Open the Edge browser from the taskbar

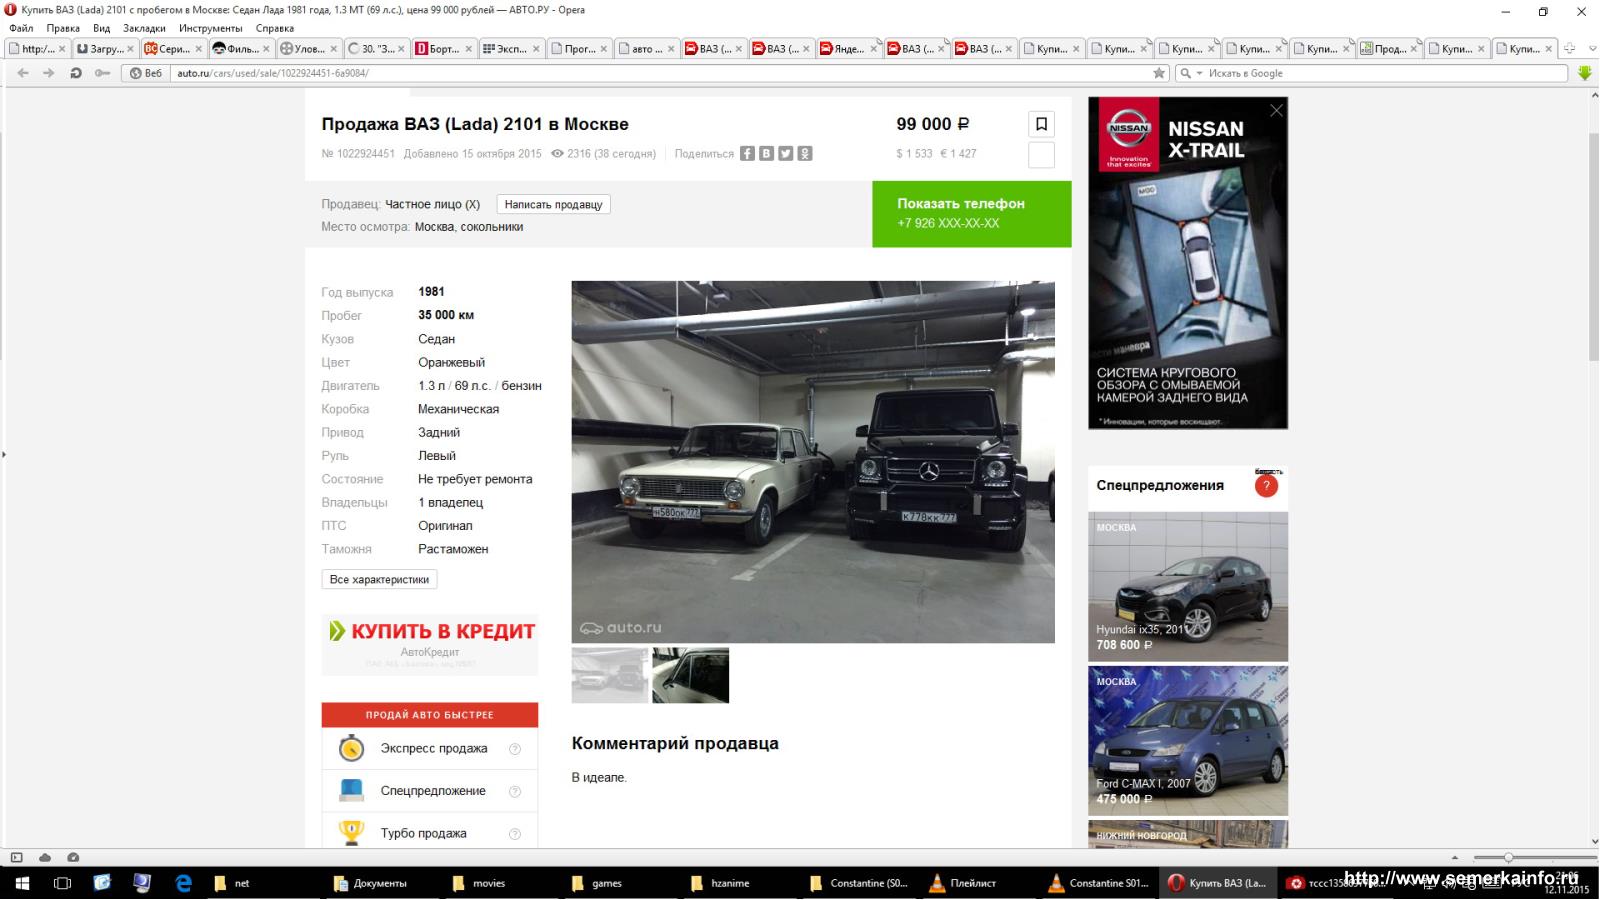(x=183, y=883)
